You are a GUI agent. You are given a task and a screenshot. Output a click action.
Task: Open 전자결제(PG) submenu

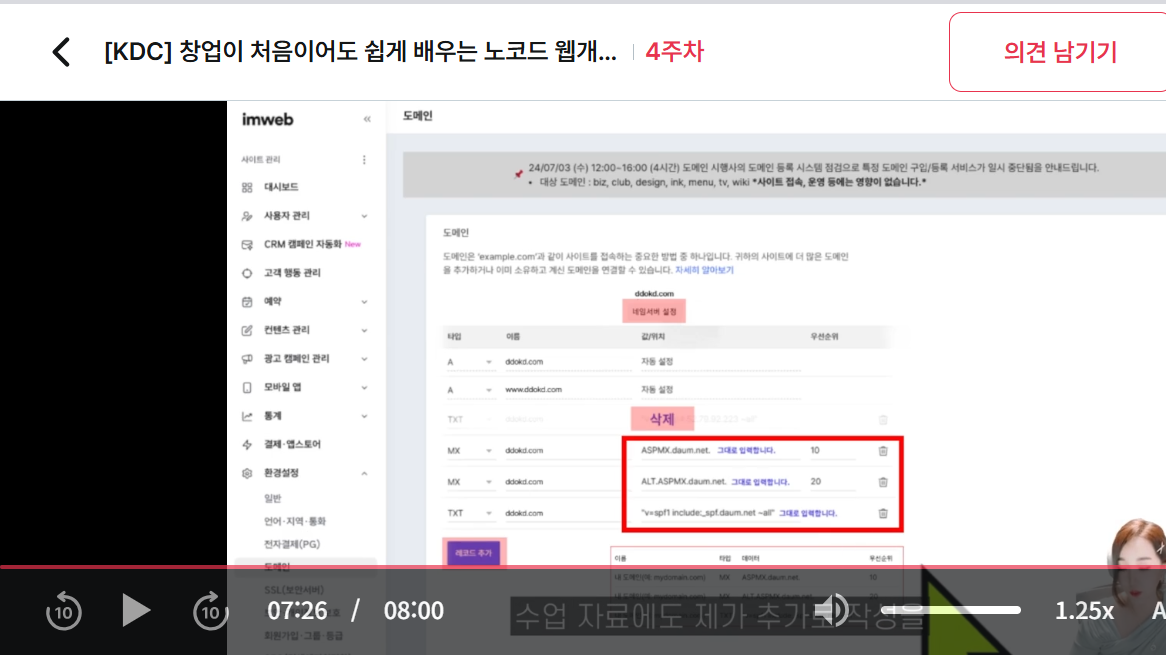(x=292, y=544)
